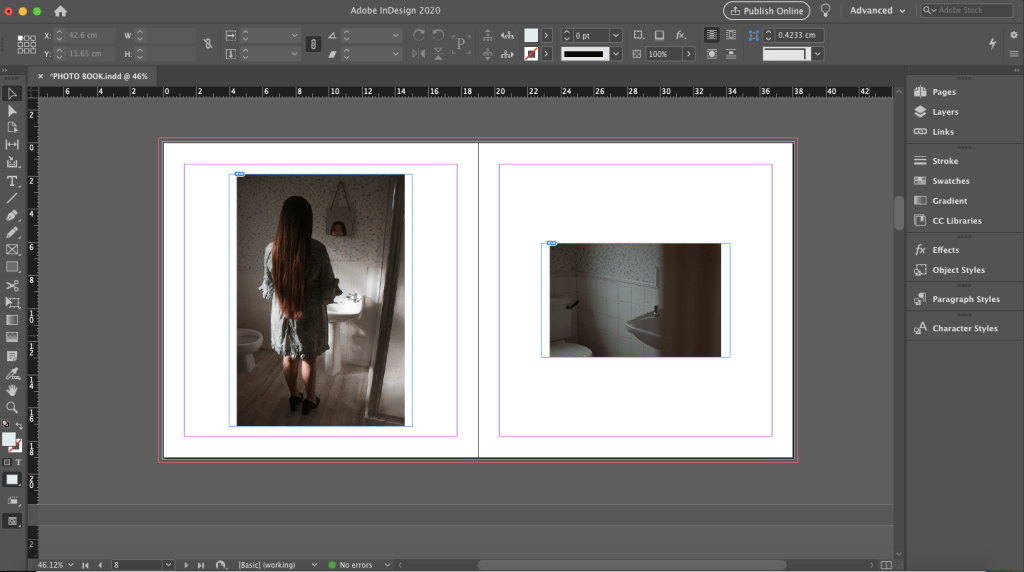Image resolution: width=1024 pixels, height=572 pixels.
Task: Switch to the PHOTO BOOK.indd document tab
Action: click(98, 76)
